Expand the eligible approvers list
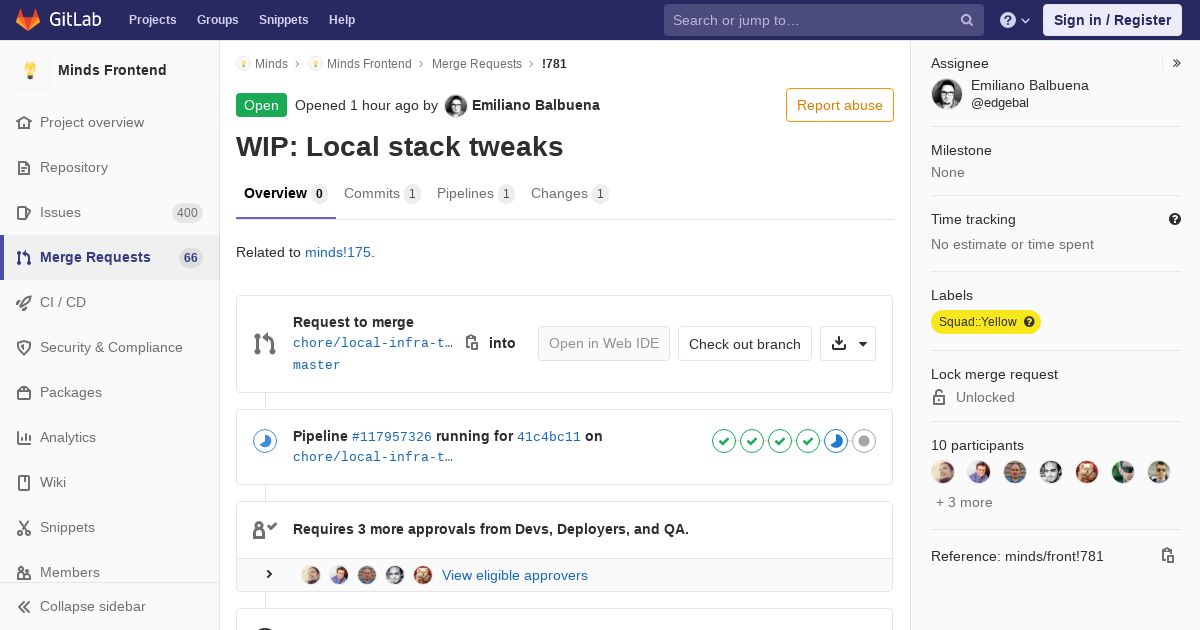The width and height of the screenshot is (1200, 630). pos(269,575)
